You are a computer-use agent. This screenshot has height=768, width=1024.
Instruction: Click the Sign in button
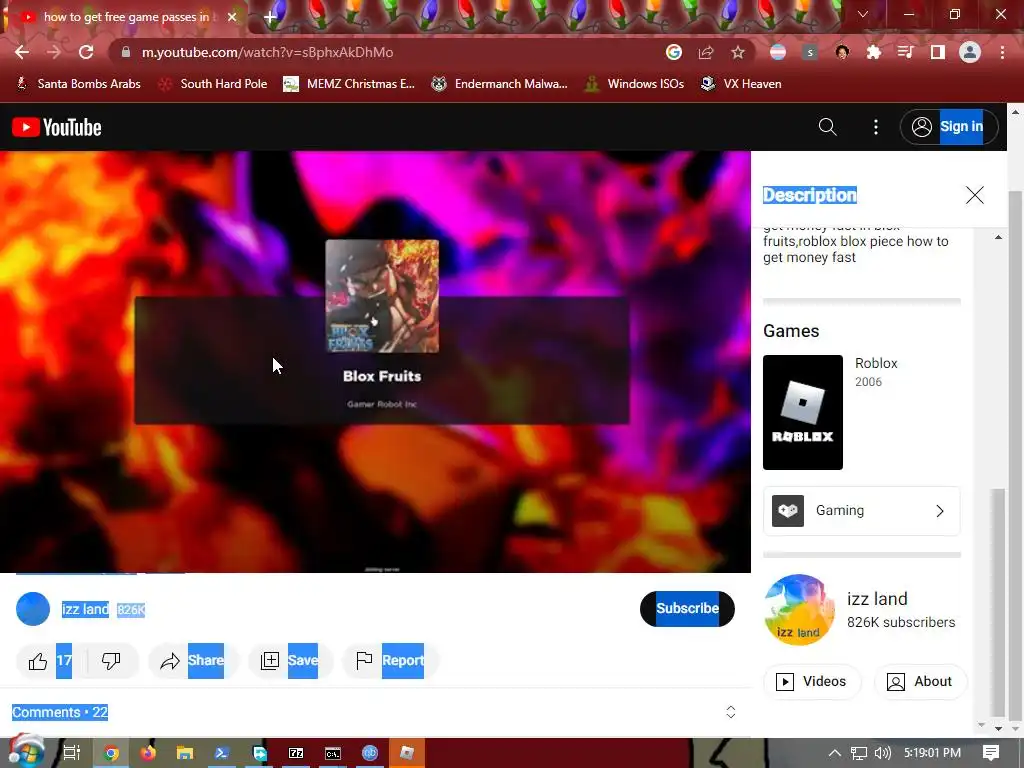tap(949, 127)
